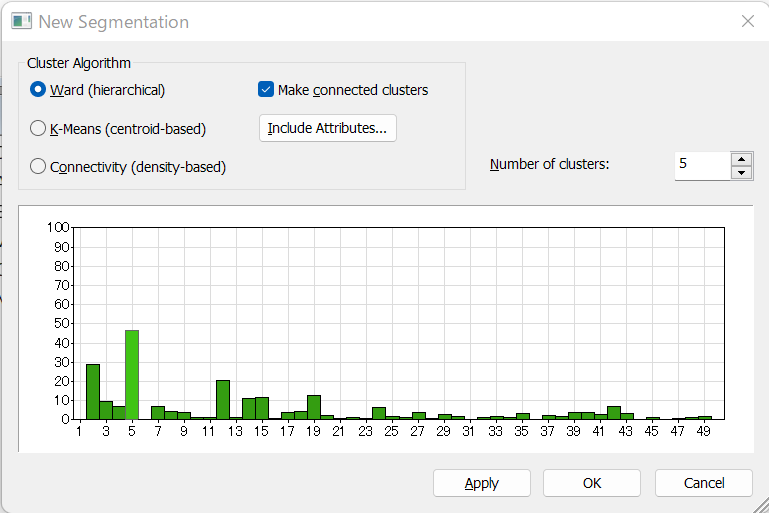Image resolution: width=769 pixels, height=513 pixels.
Task: Click the Apply button
Action: [x=482, y=483]
